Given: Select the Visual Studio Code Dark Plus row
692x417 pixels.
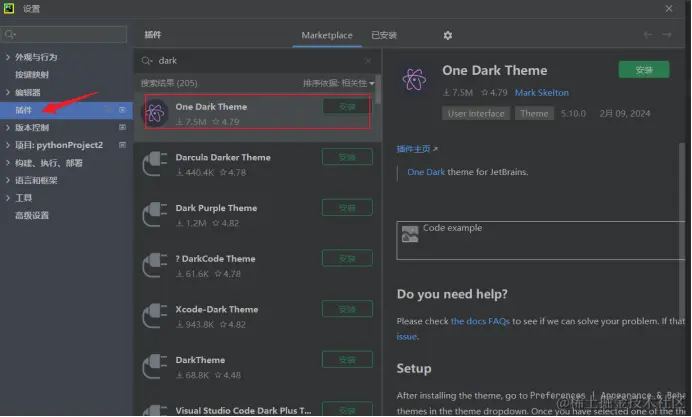Looking at the screenshot, I should coord(257,409).
